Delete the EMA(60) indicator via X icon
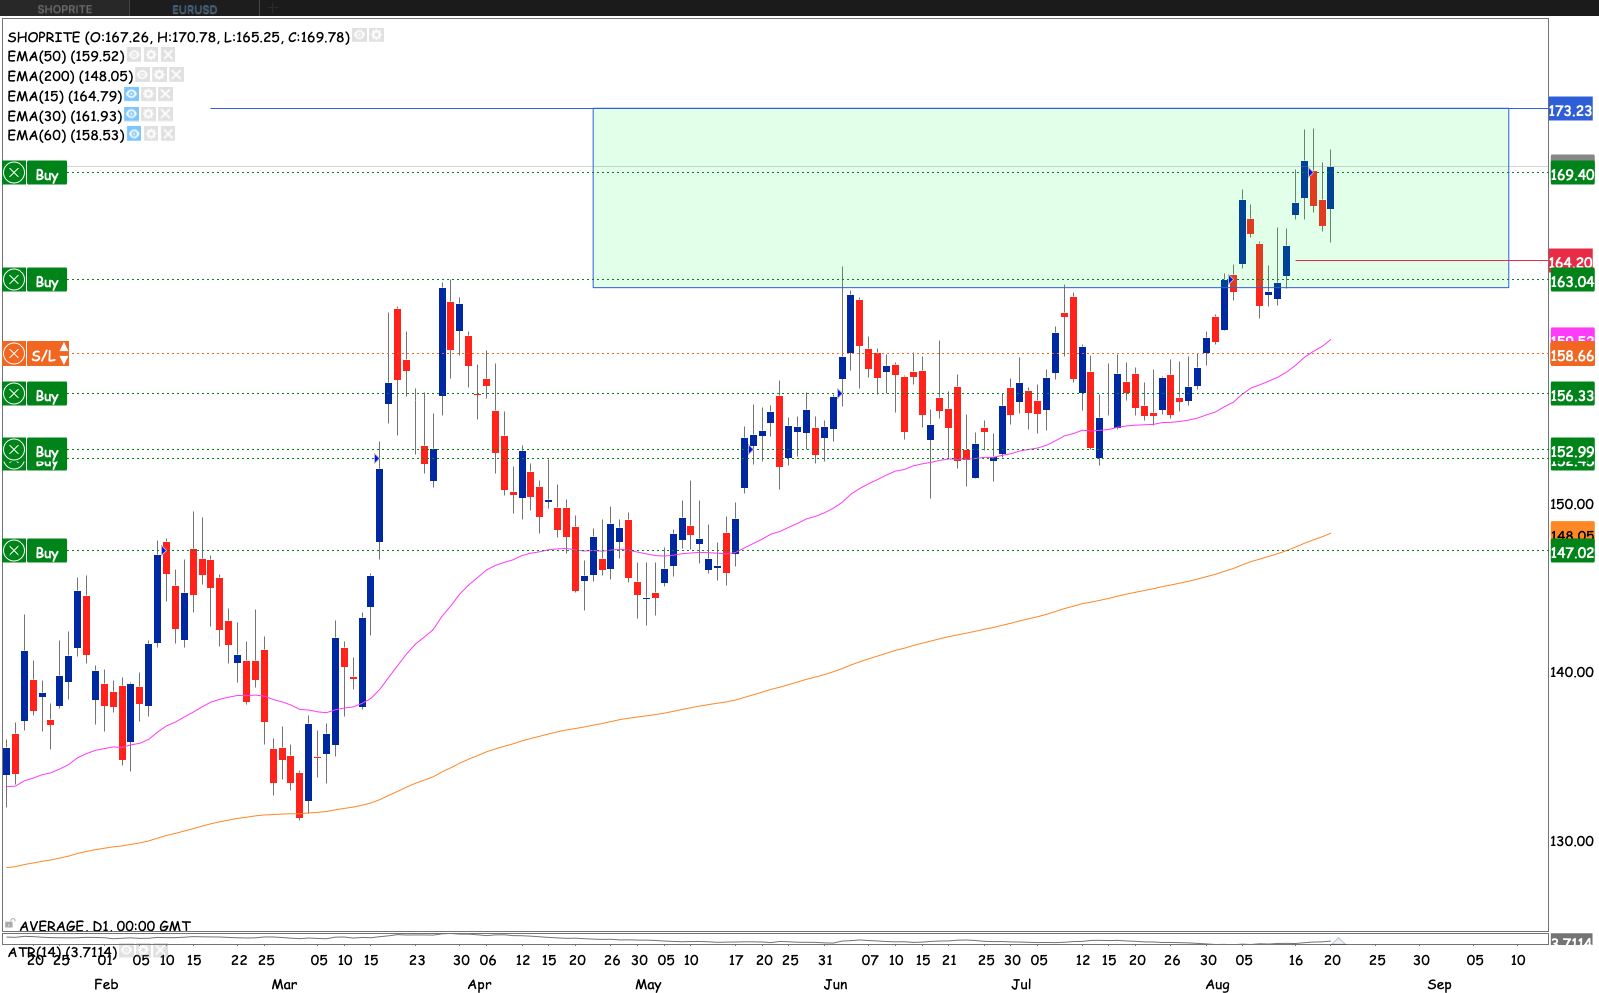 pos(167,134)
